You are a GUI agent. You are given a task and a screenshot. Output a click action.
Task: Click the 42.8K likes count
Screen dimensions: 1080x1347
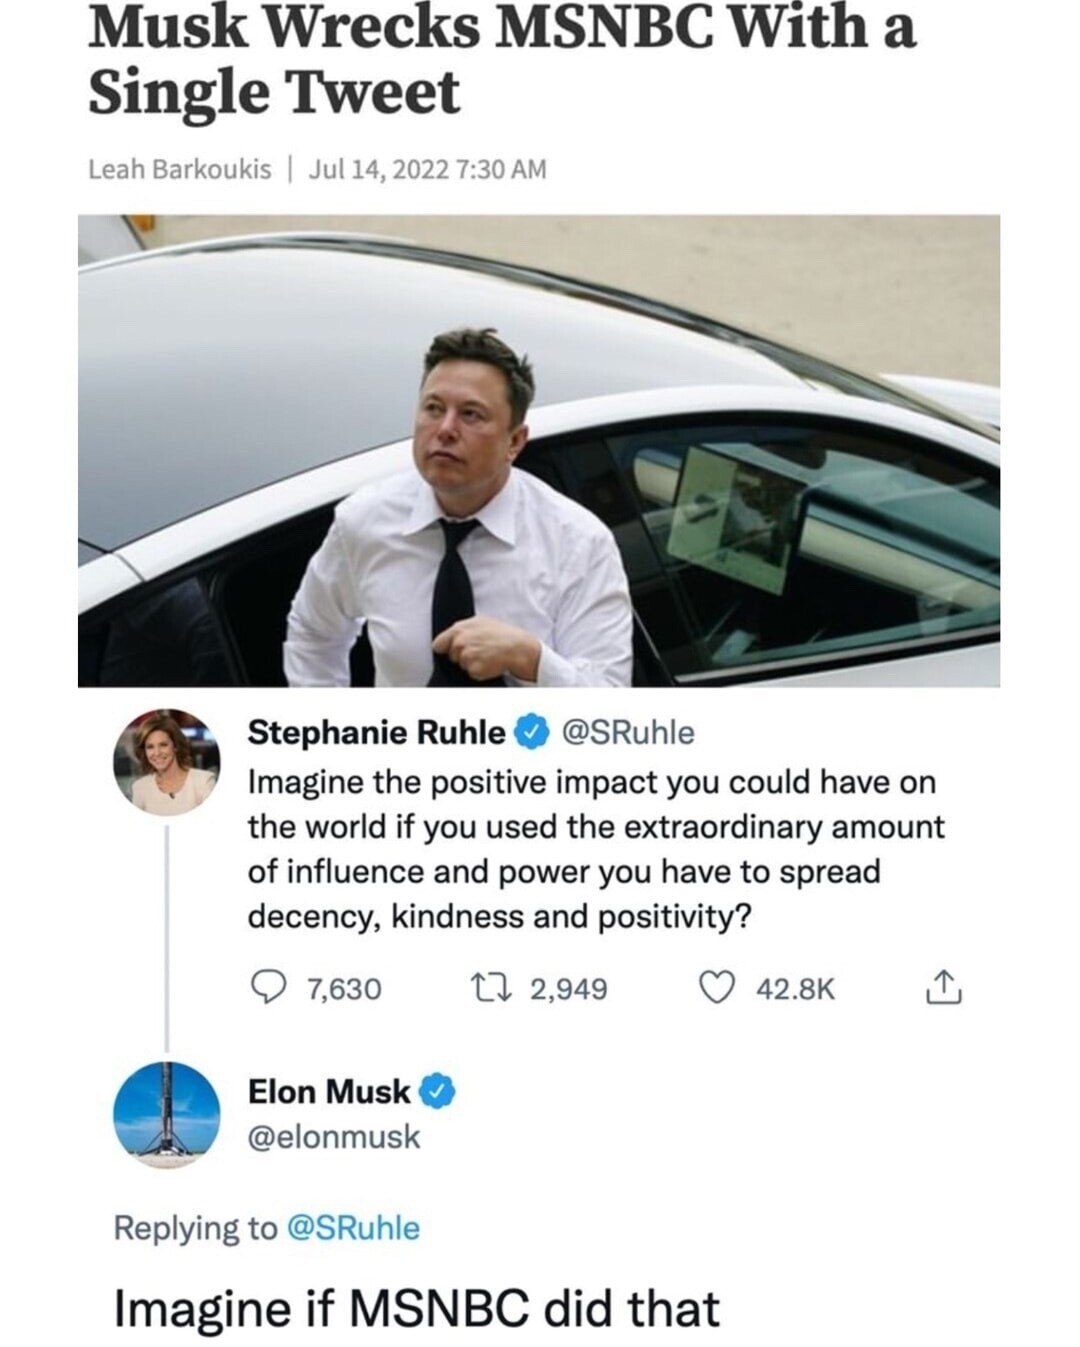(x=795, y=989)
